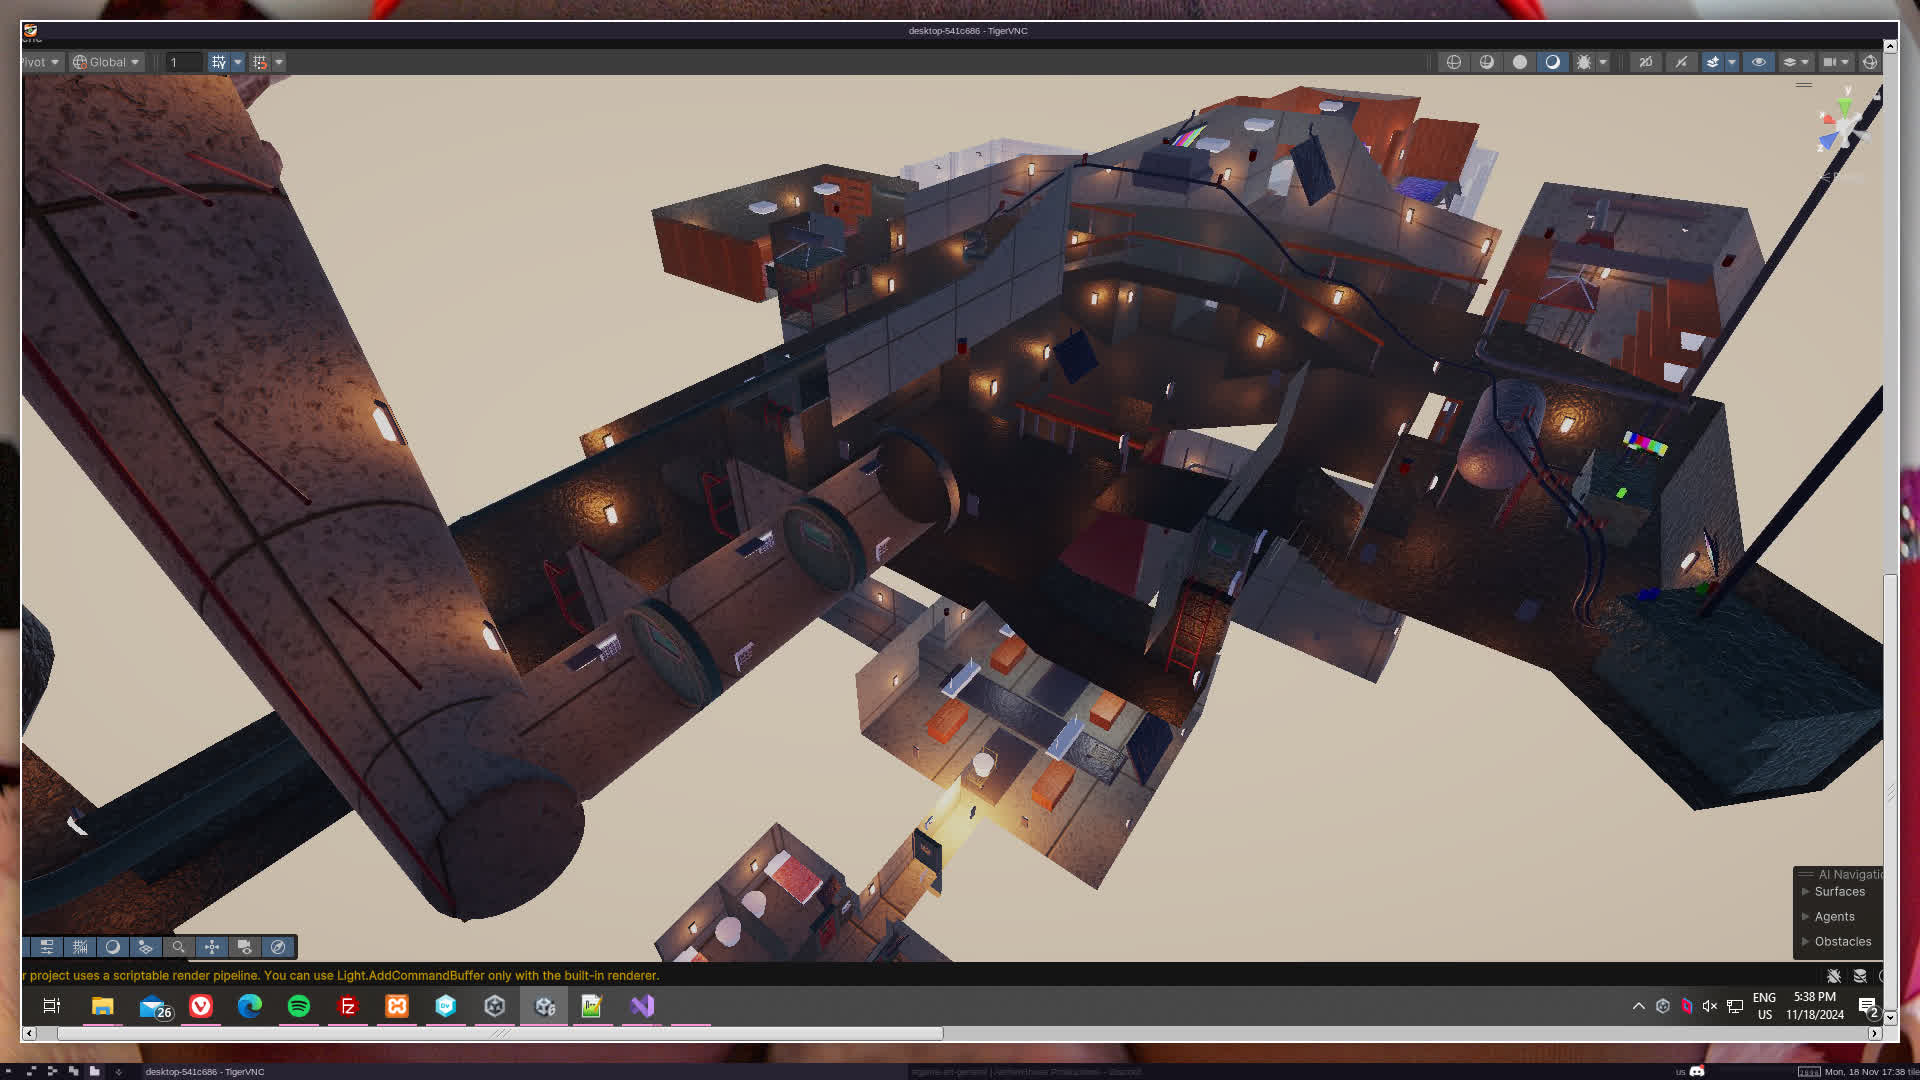Expand Obstacles in AI Navigation overlay

pos(1841,942)
